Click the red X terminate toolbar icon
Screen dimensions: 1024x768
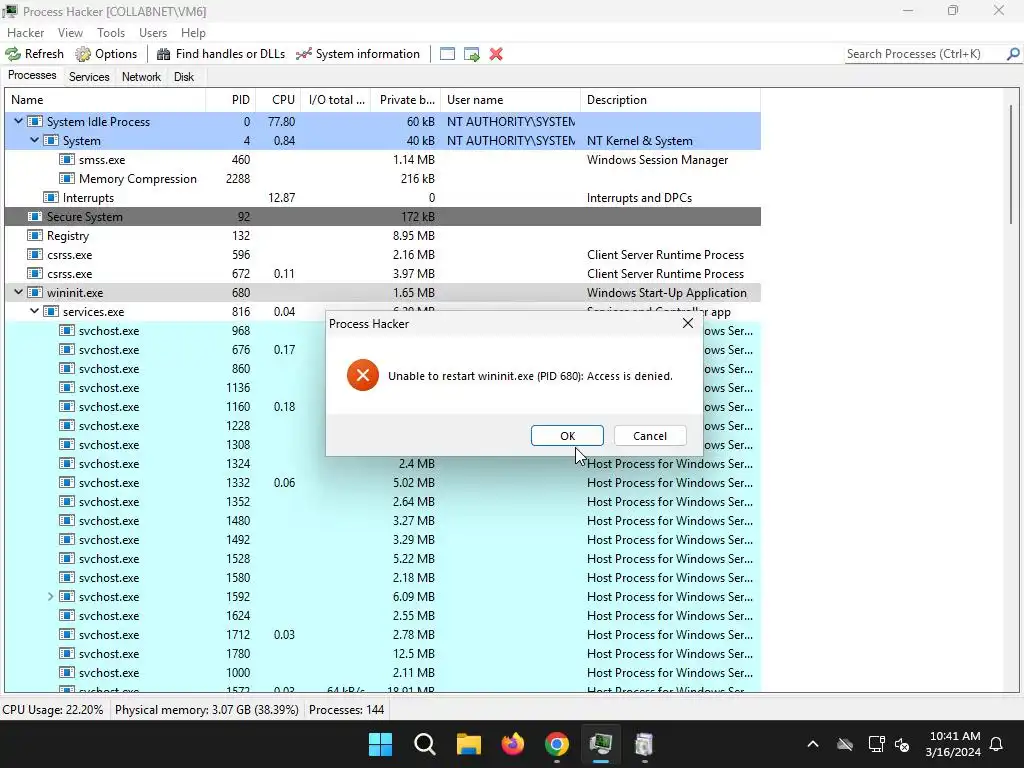click(496, 54)
